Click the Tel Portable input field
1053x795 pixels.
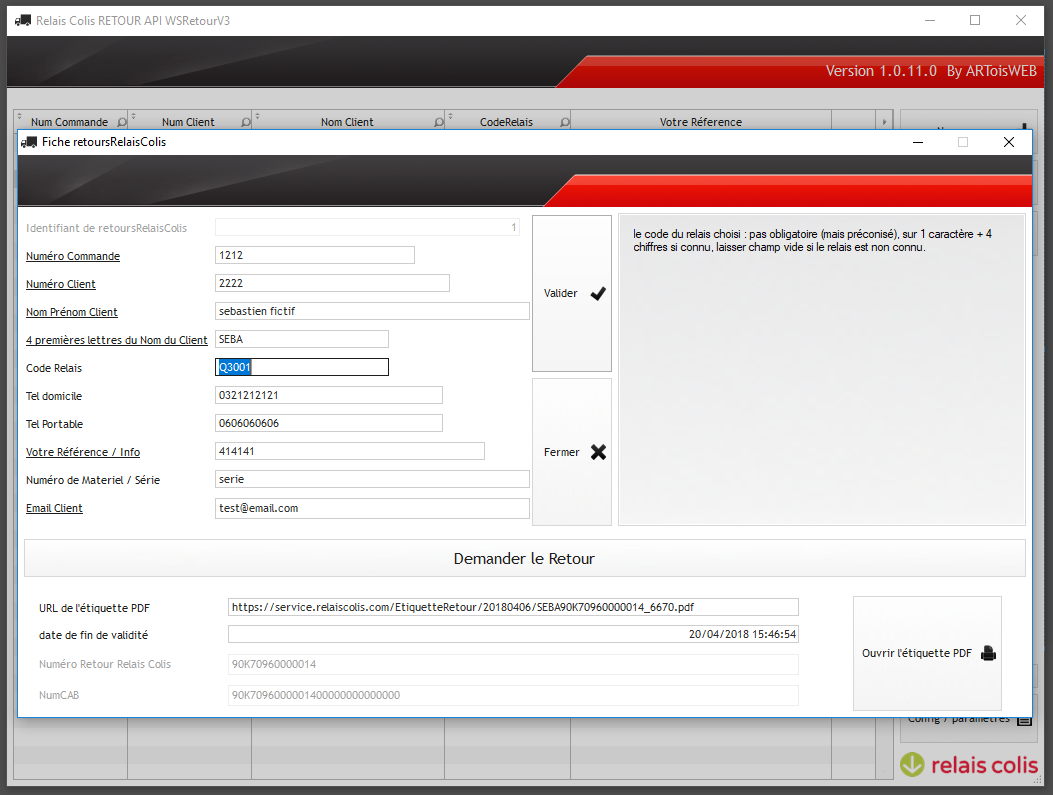click(x=328, y=423)
